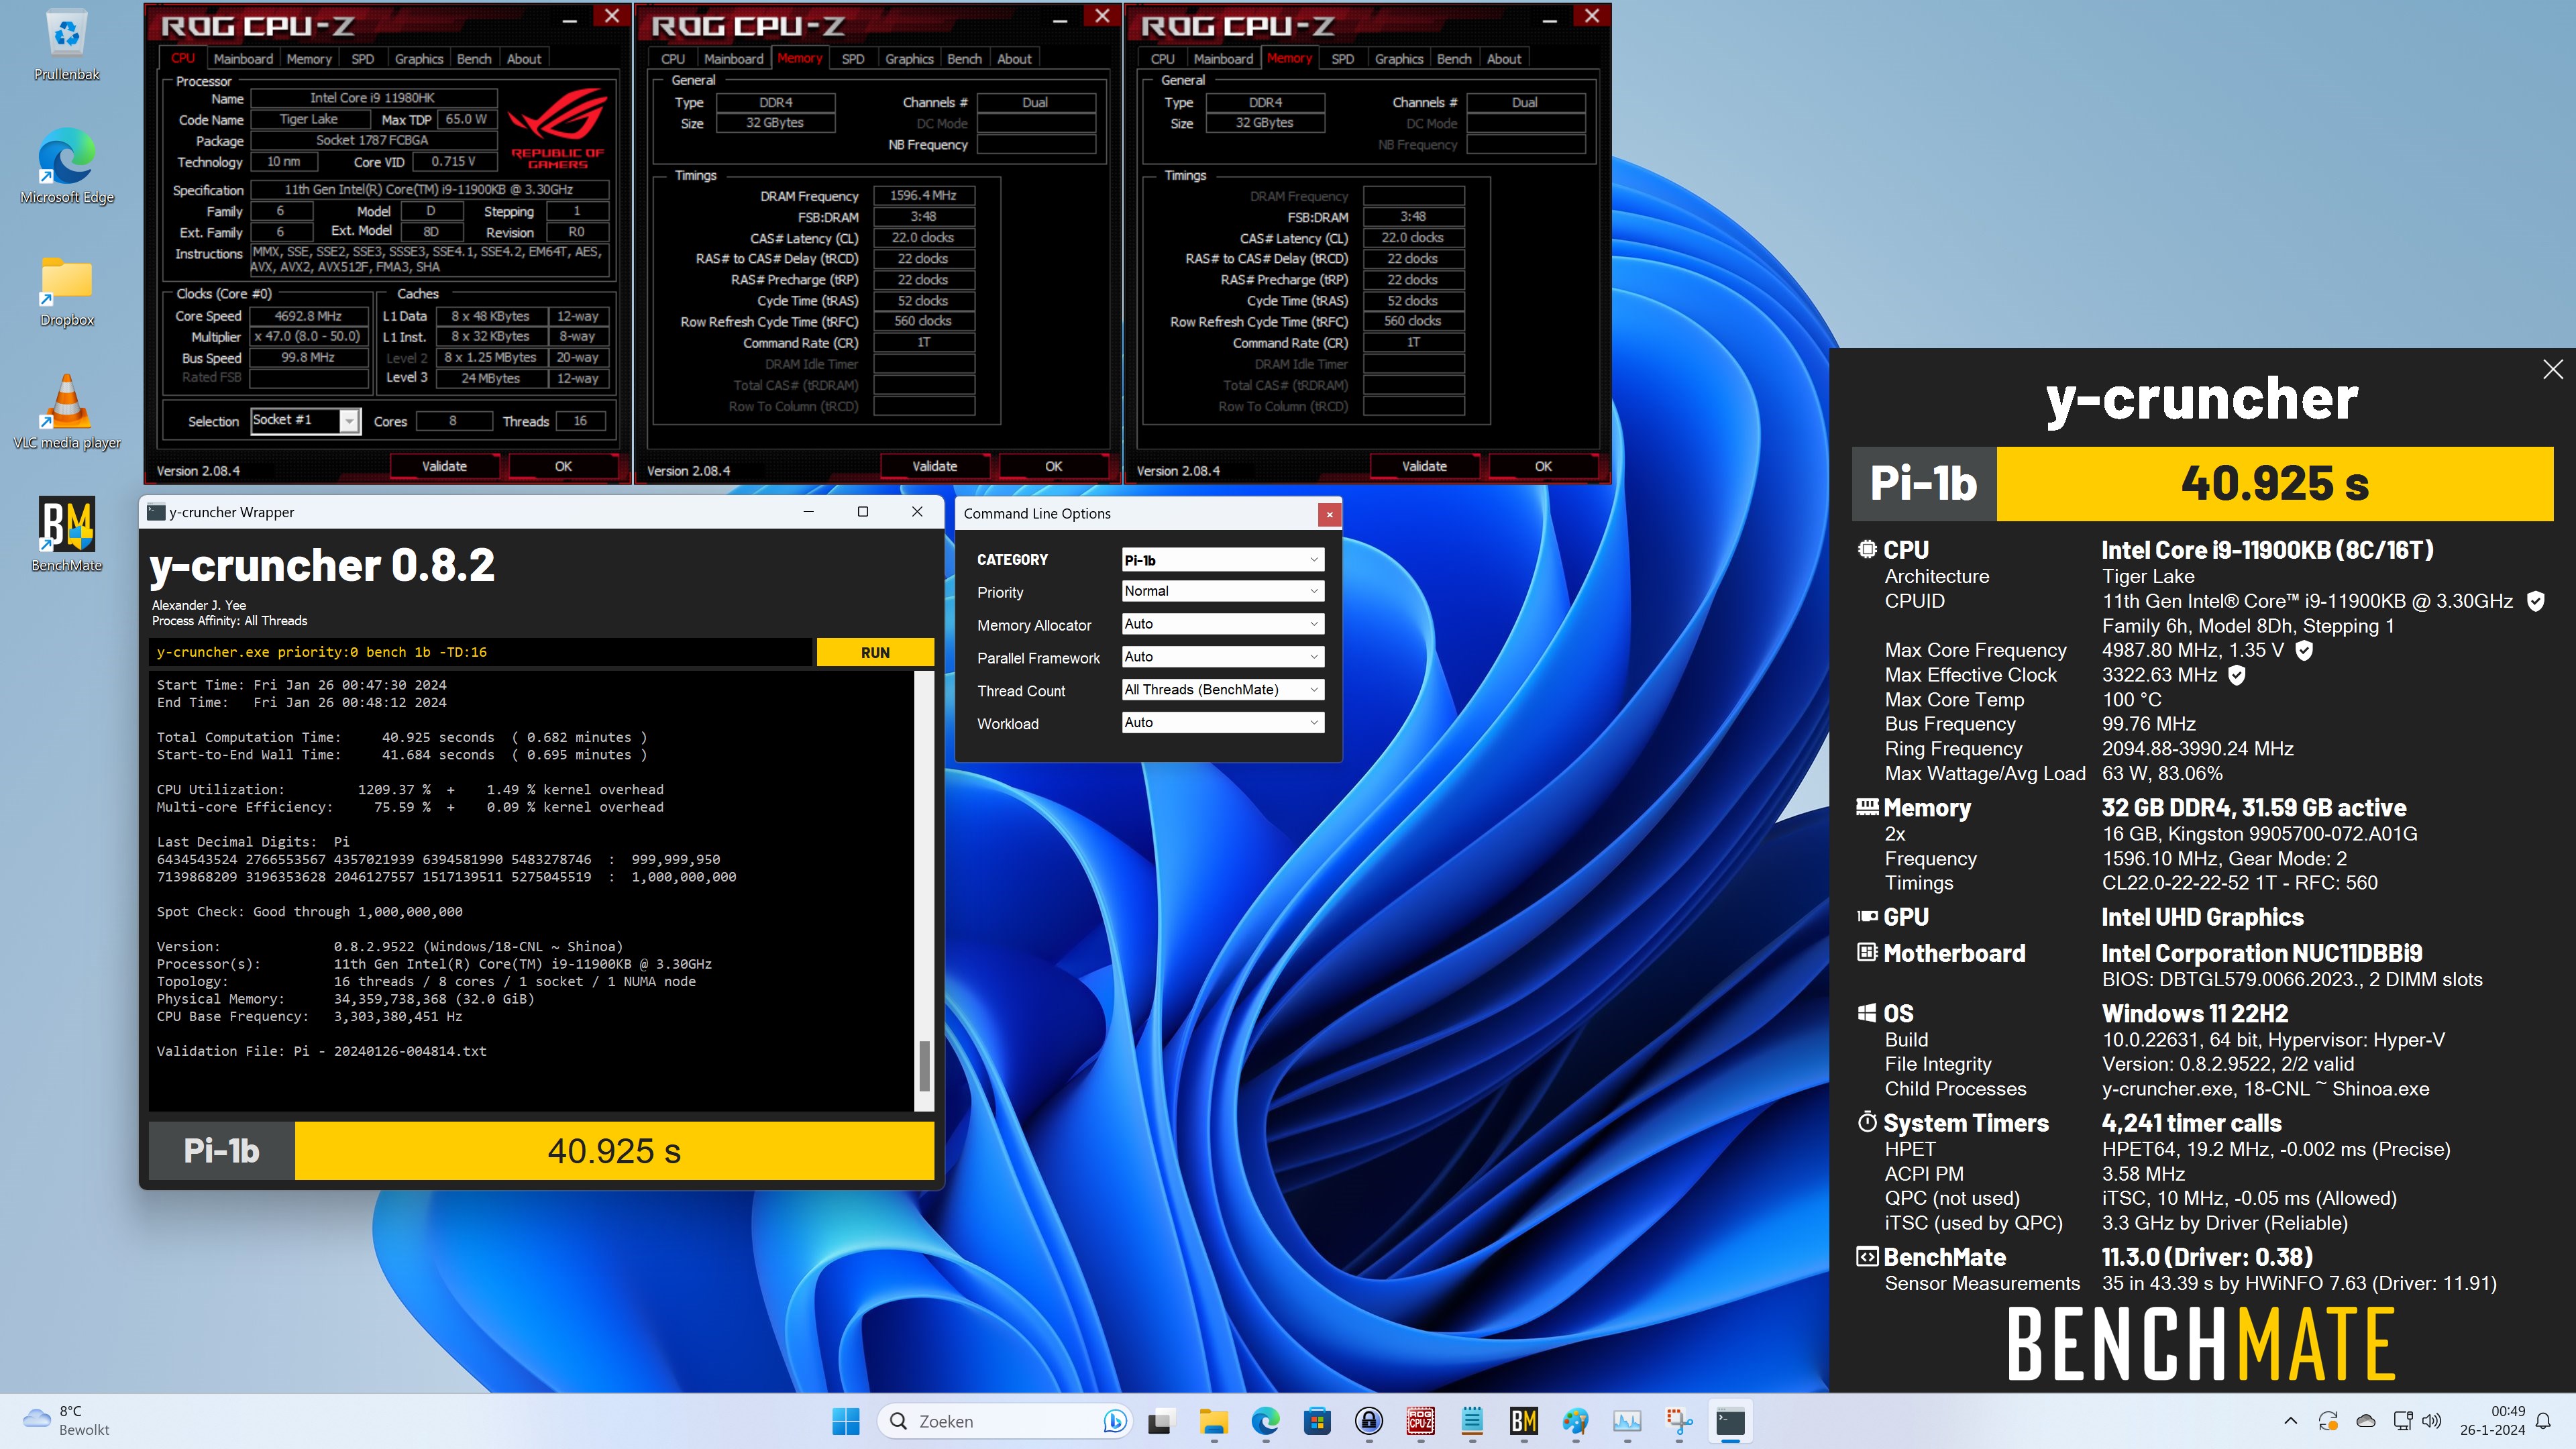Open the weather widget showing 8°C Bewolkt
Viewport: 2576px width, 1449px height.
click(x=66, y=1420)
